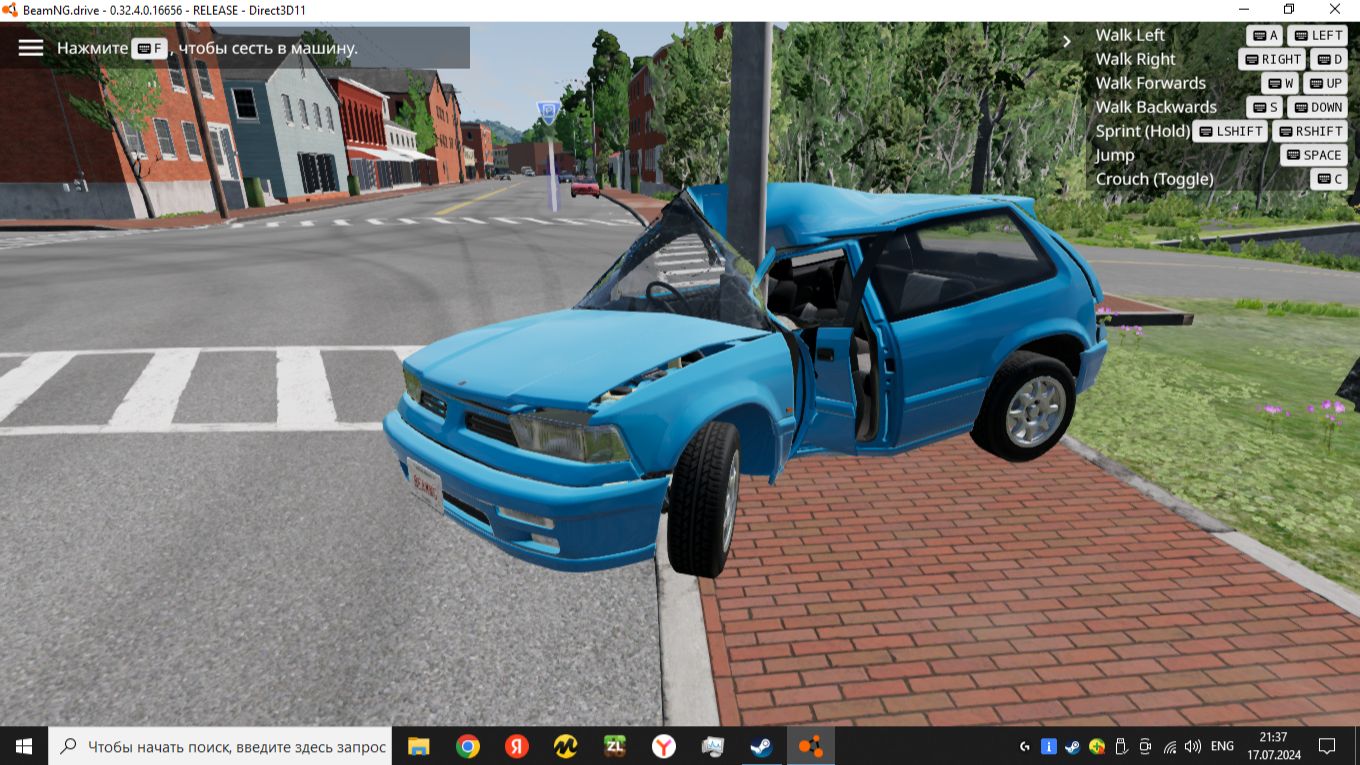
Task: Open the yellow round taskbar app icon
Action: pos(565,746)
